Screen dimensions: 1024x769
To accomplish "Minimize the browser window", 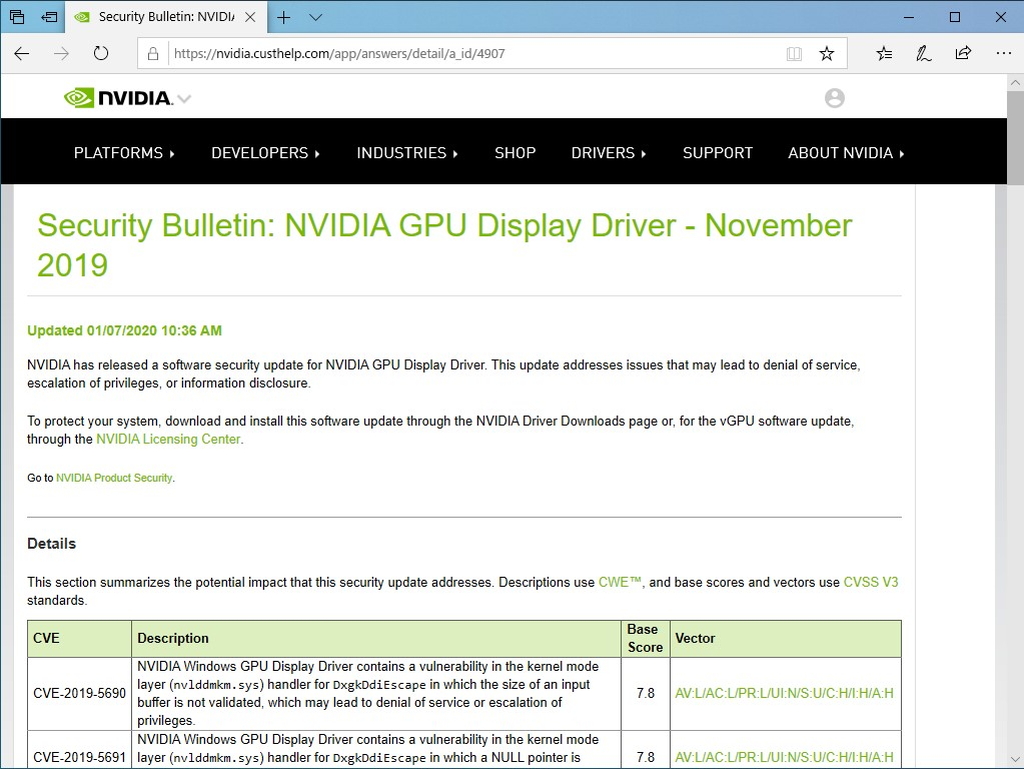I will [908, 17].
